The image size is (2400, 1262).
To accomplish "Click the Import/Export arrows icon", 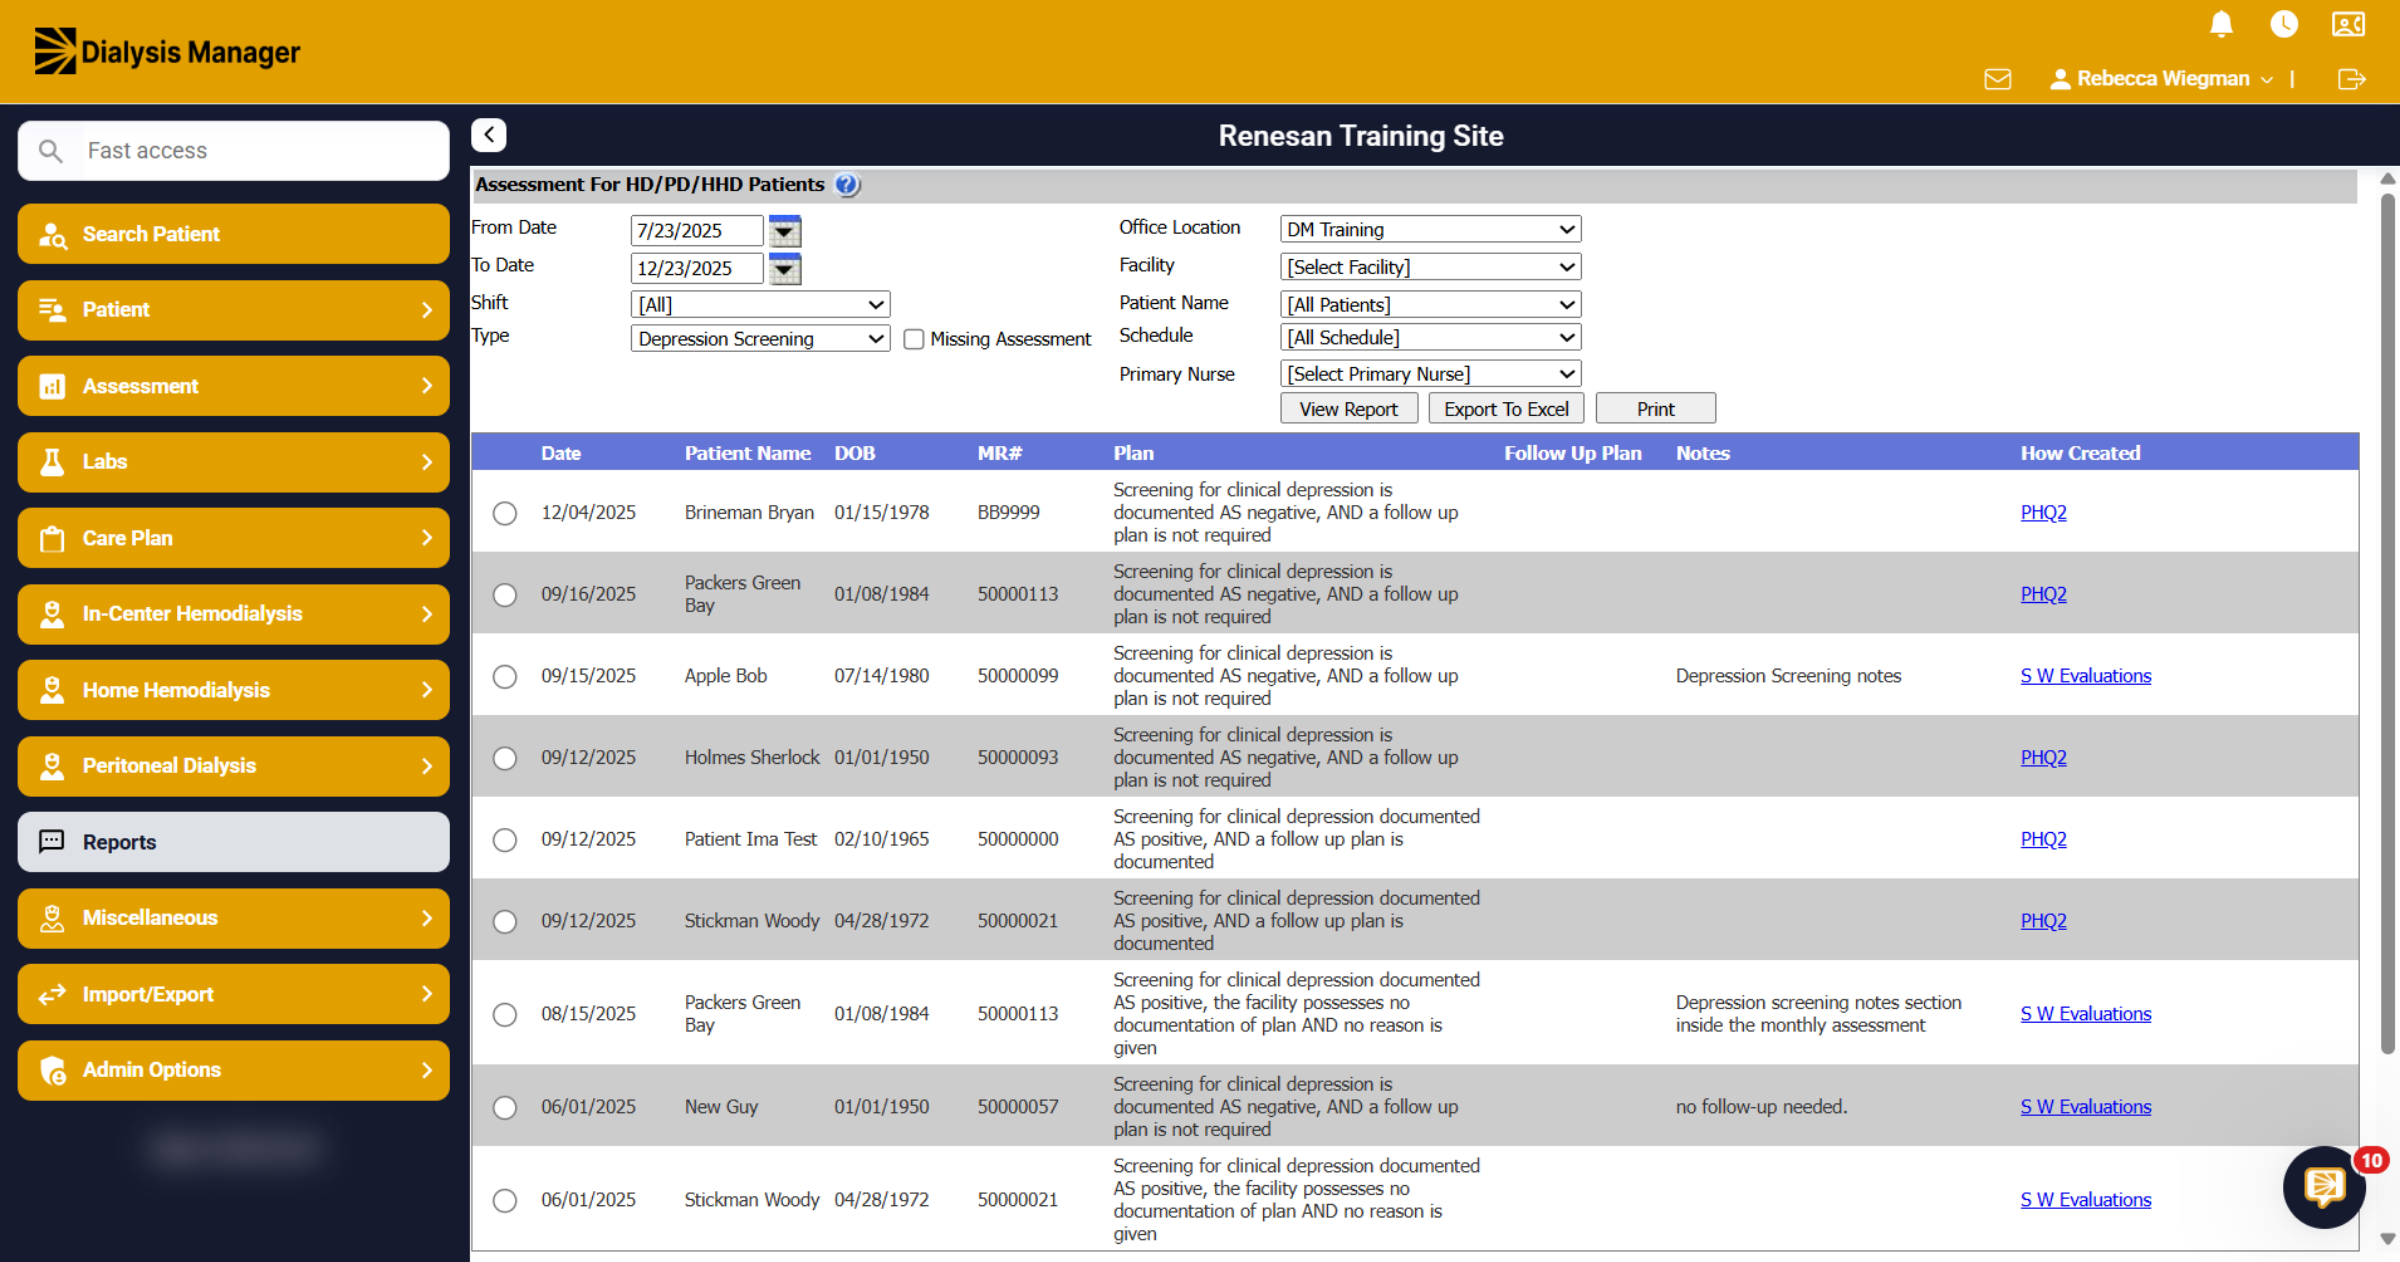I will 52,994.
